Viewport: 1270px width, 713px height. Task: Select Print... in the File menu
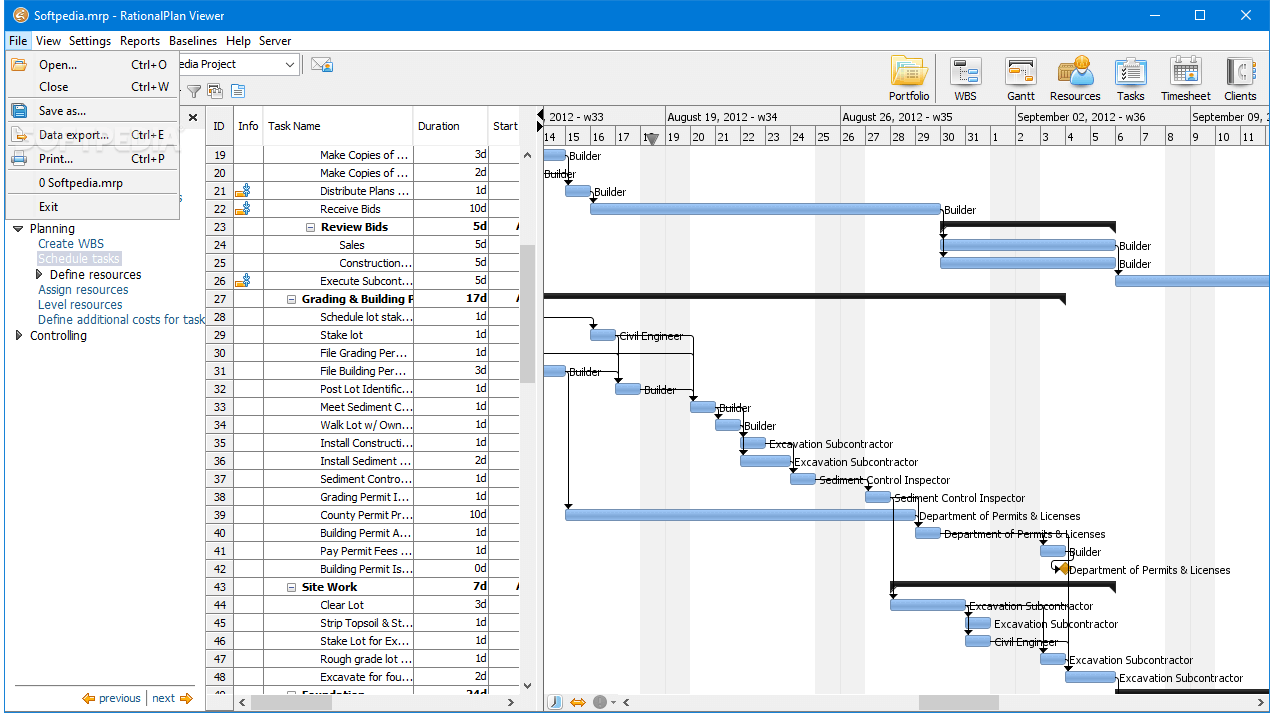point(93,158)
